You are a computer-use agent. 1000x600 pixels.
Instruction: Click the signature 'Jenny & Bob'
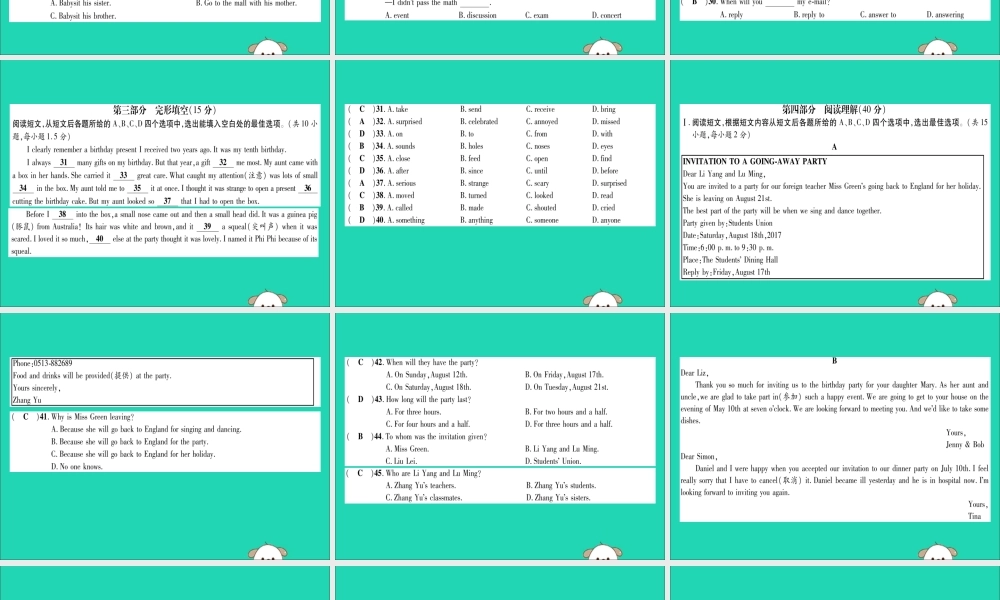pyautogui.click(x=965, y=444)
